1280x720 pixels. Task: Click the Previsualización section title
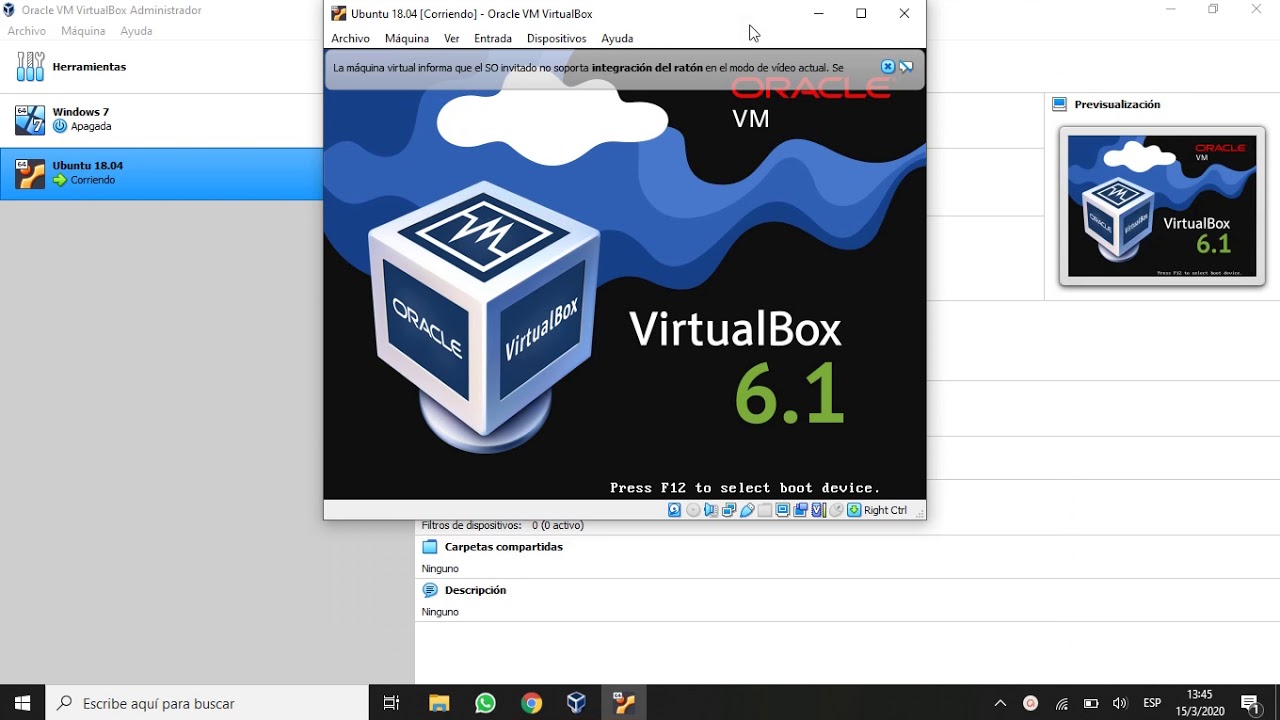1117,104
